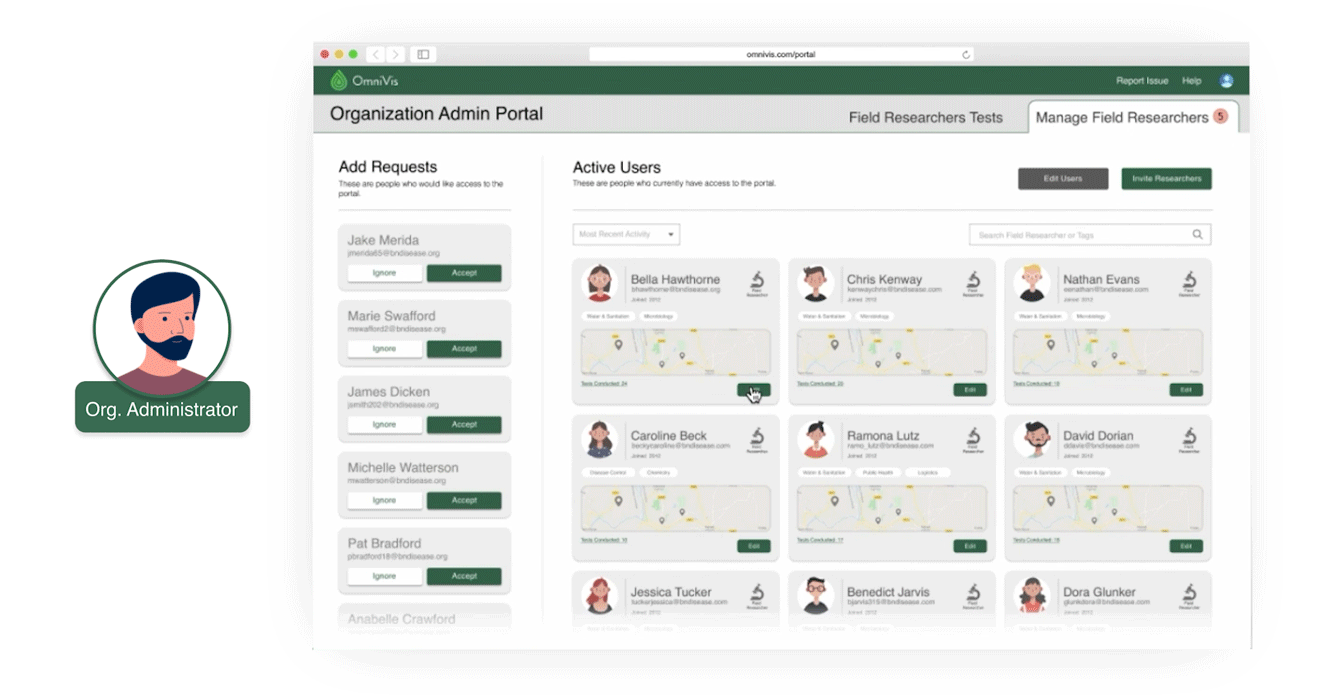
Task: Open Bella Hawthorne's avatar picture
Action: pos(600,284)
